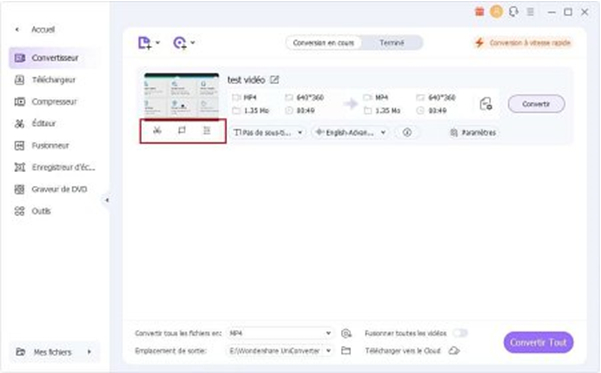Screen dimensions: 601x373
Task: Open Paramètres for the video
Action: click(x=473, y=133)
